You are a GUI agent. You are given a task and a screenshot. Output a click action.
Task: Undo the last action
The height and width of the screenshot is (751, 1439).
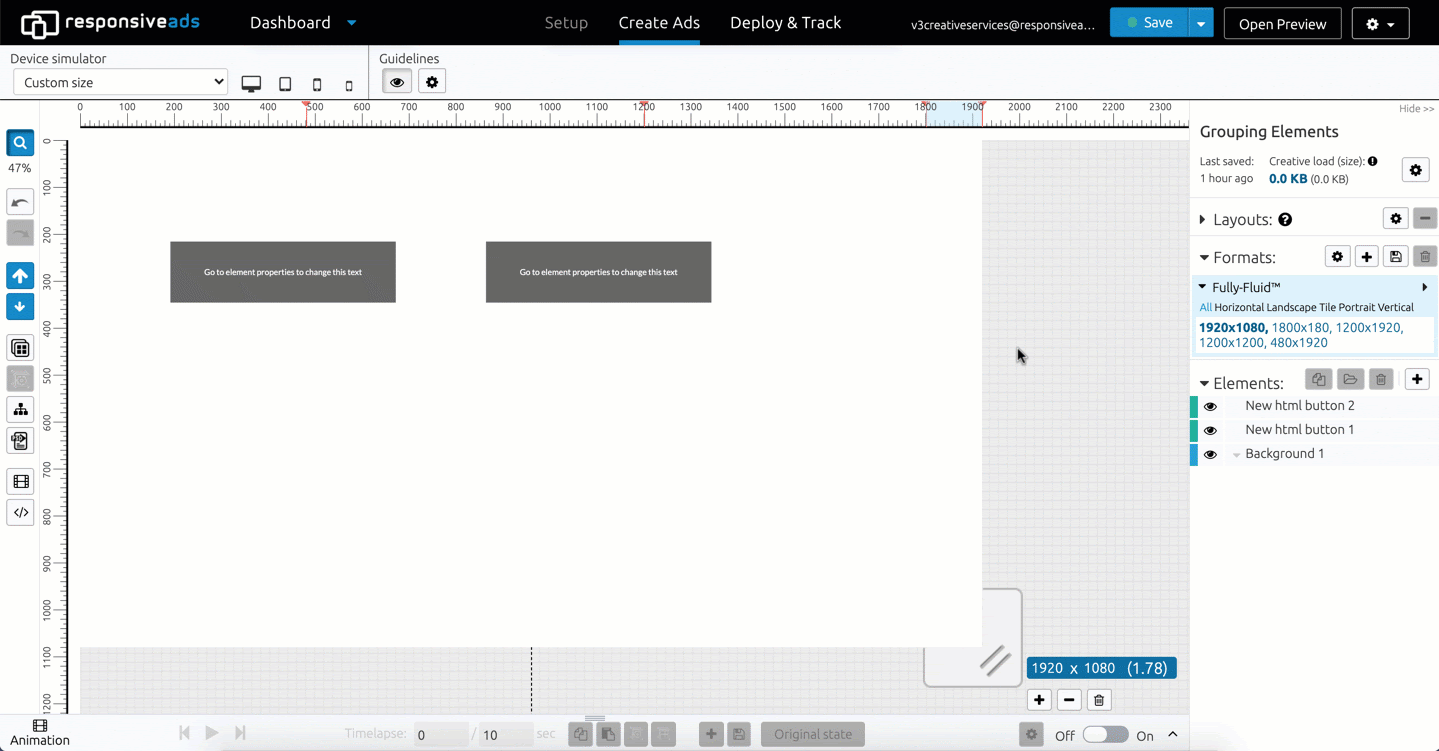20,202
